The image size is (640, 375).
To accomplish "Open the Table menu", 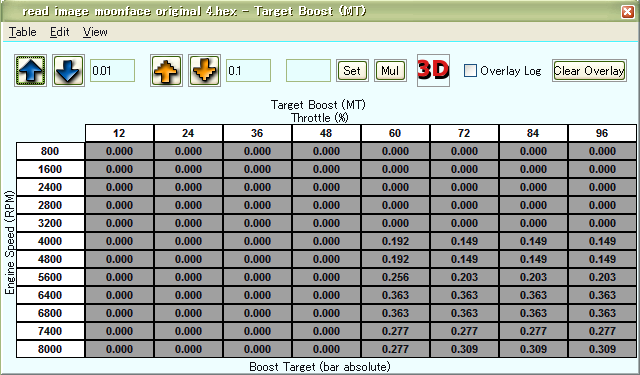I will point(22,32).
